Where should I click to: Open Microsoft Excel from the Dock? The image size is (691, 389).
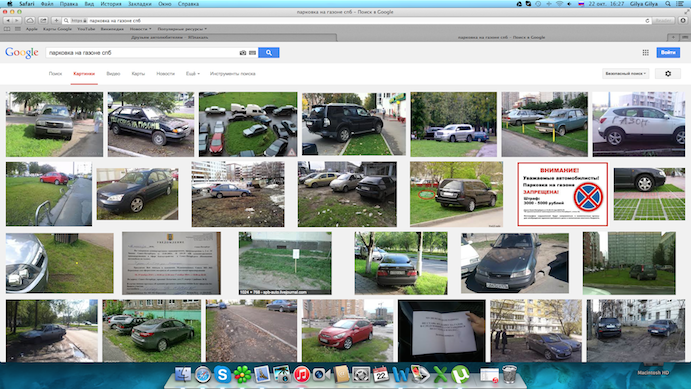(x=440, y=375)
